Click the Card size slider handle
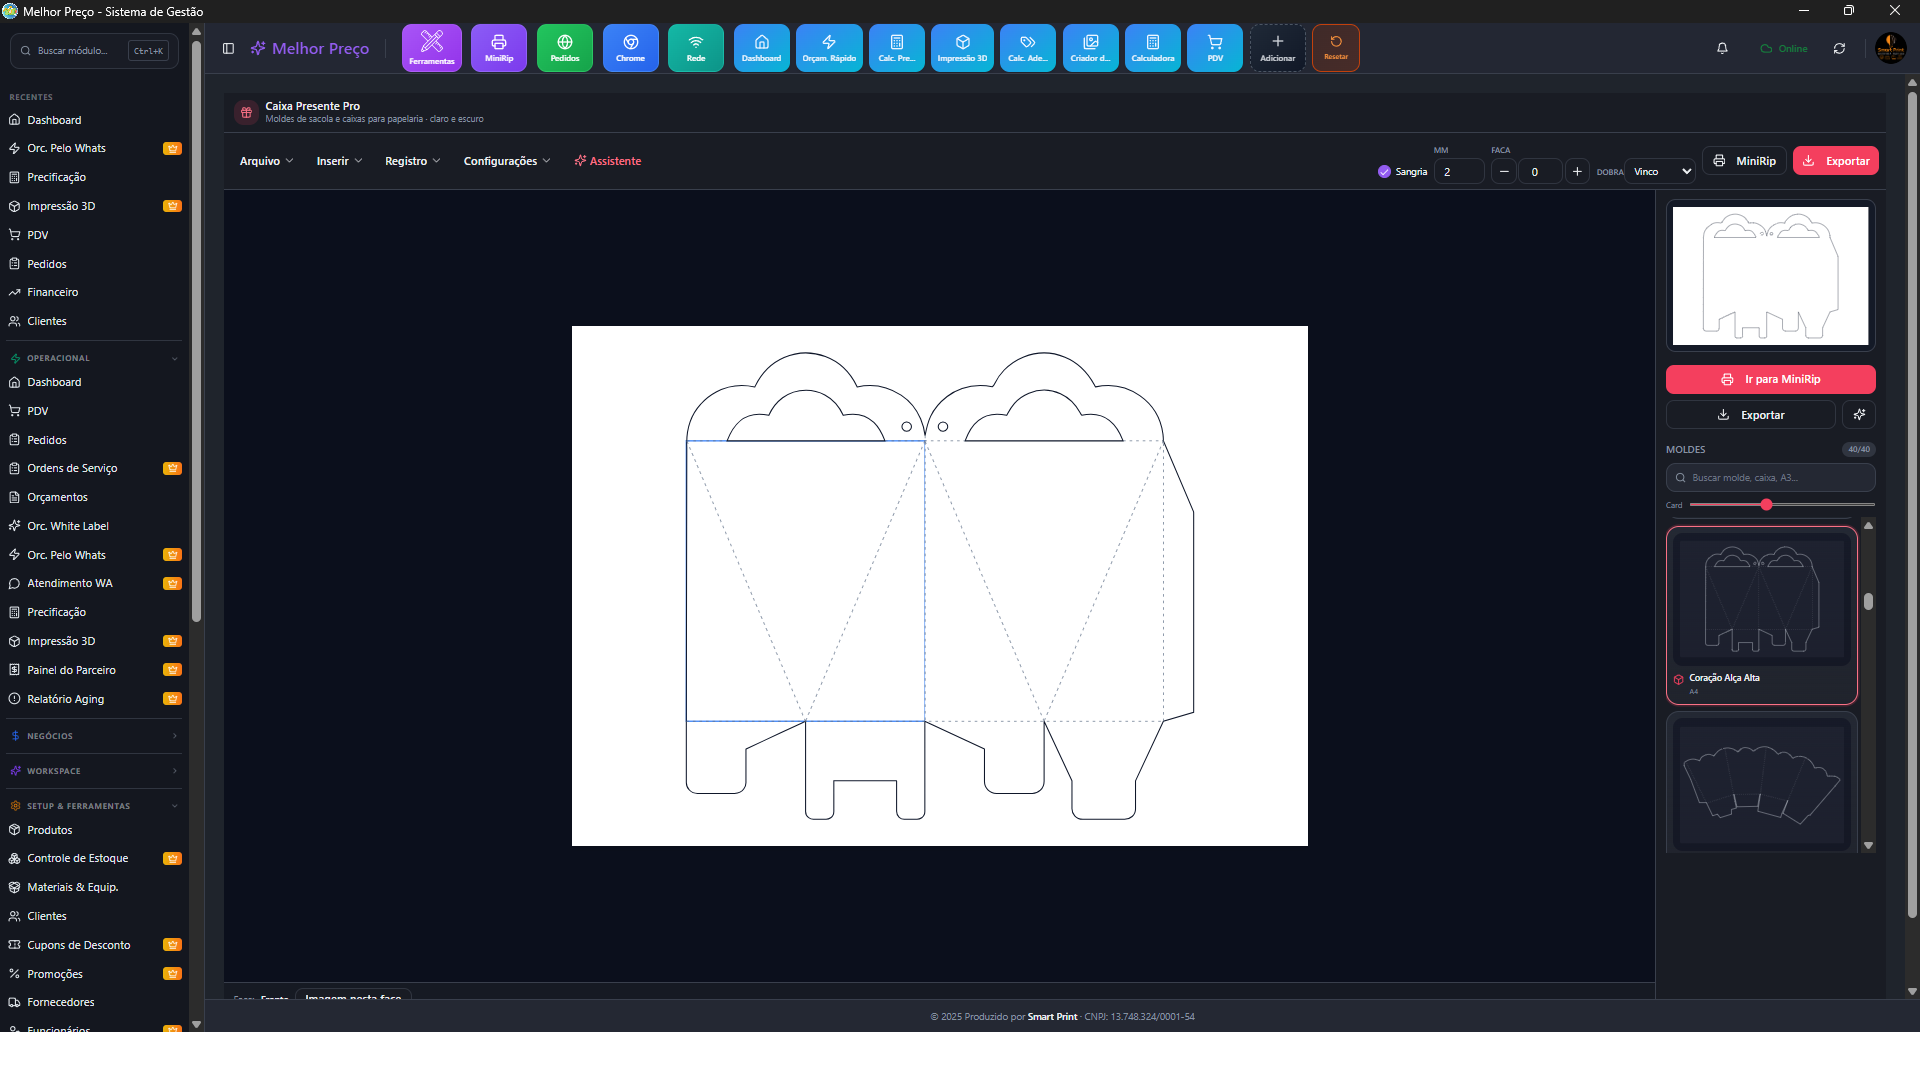This screenshot has height=1080, width=1920. [1766, 505]
